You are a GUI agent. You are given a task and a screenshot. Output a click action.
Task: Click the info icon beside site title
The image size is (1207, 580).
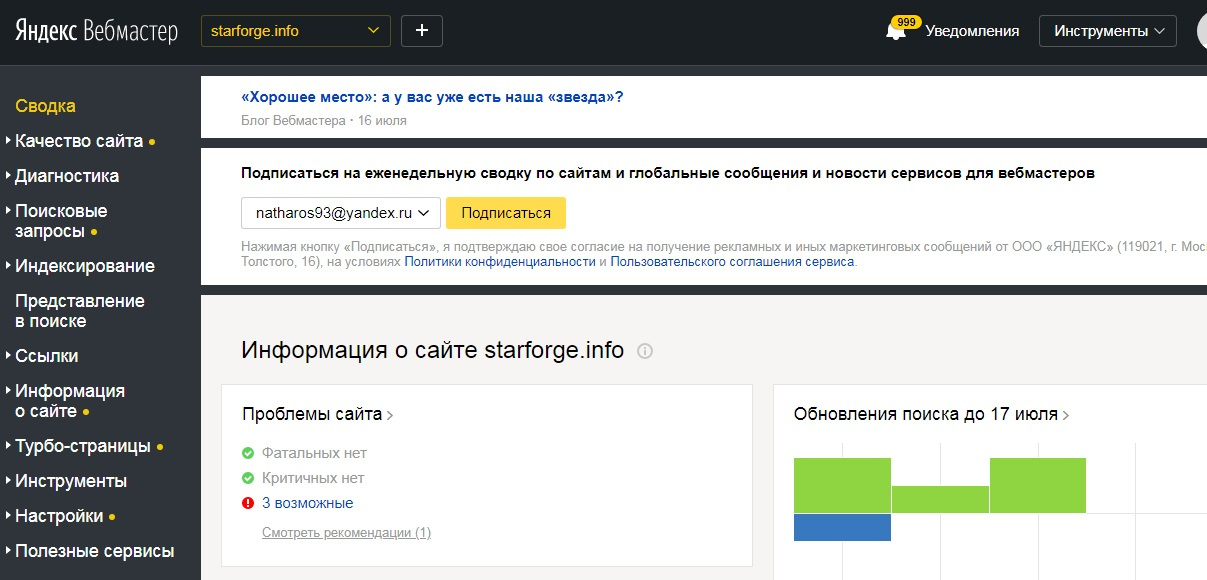[x=645, y=351]
